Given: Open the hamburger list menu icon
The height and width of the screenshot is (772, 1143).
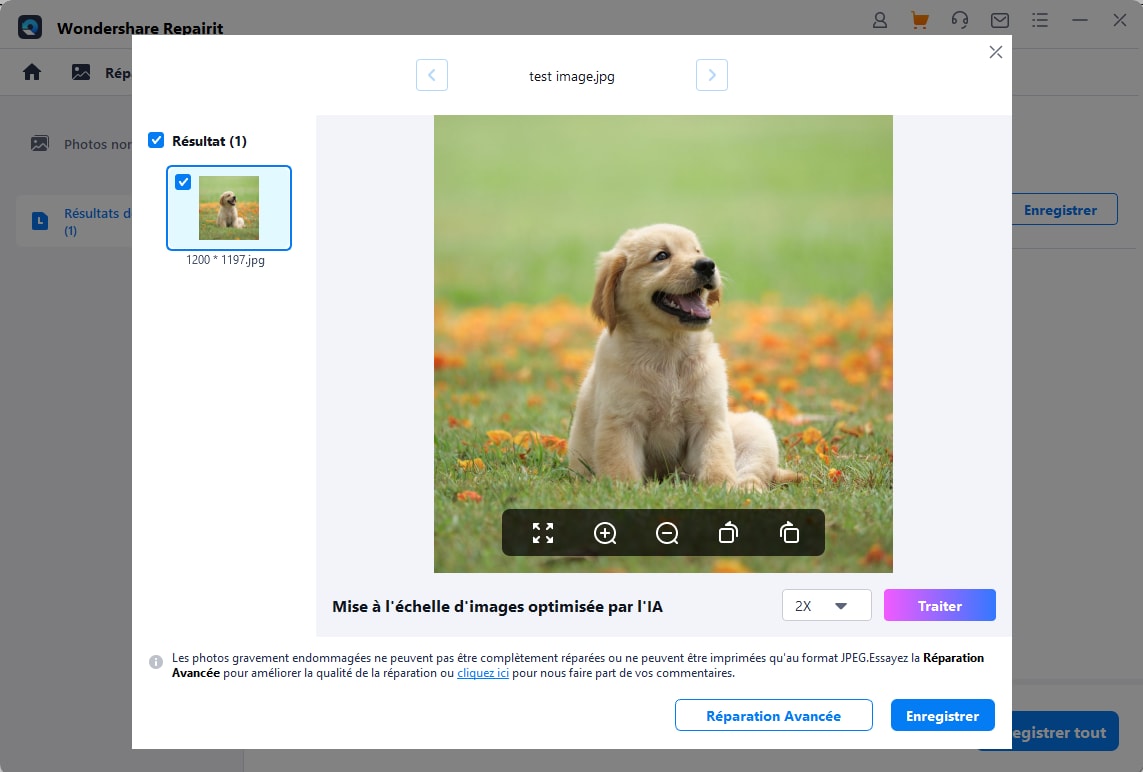Looking at the screenshot, I should (1040, 20).
